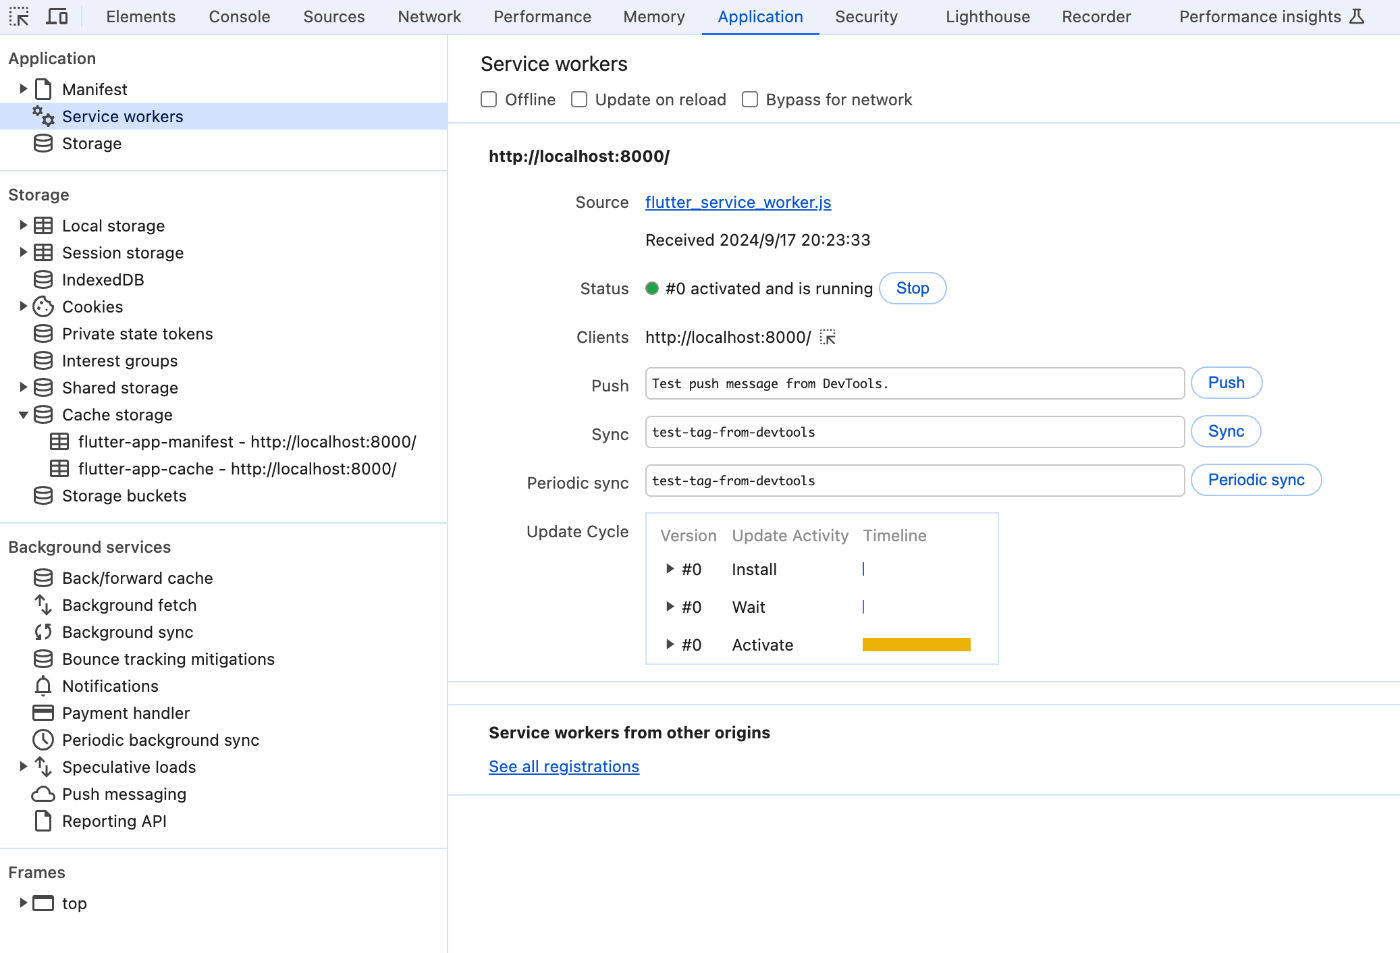Expand the top frame tree item
1400x953 pixels.
pos(23,903)
